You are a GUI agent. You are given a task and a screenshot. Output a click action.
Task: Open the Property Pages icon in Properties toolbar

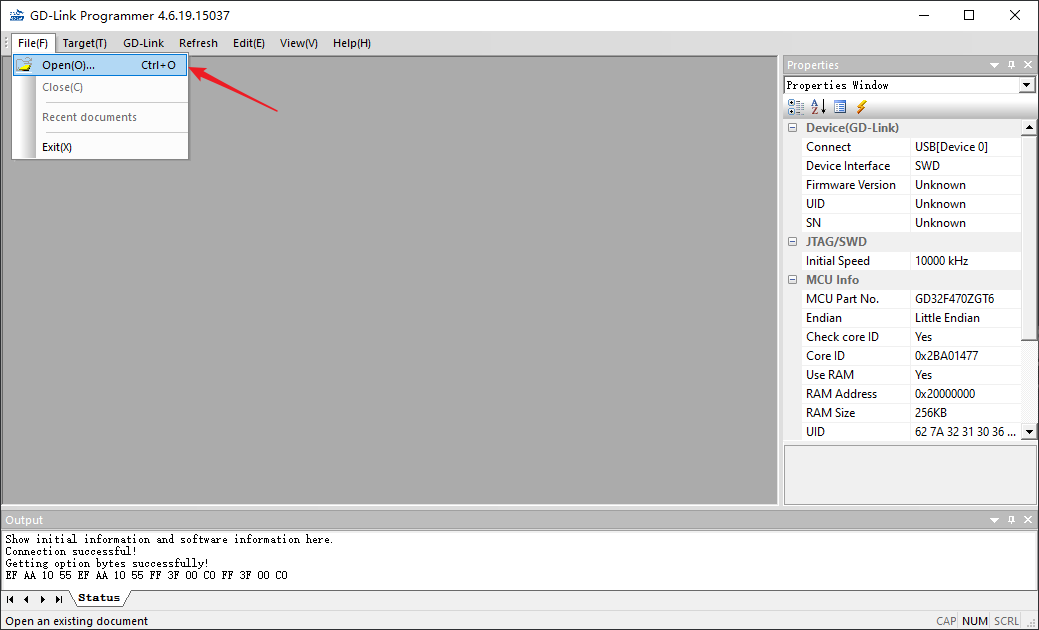coord(840,107)
